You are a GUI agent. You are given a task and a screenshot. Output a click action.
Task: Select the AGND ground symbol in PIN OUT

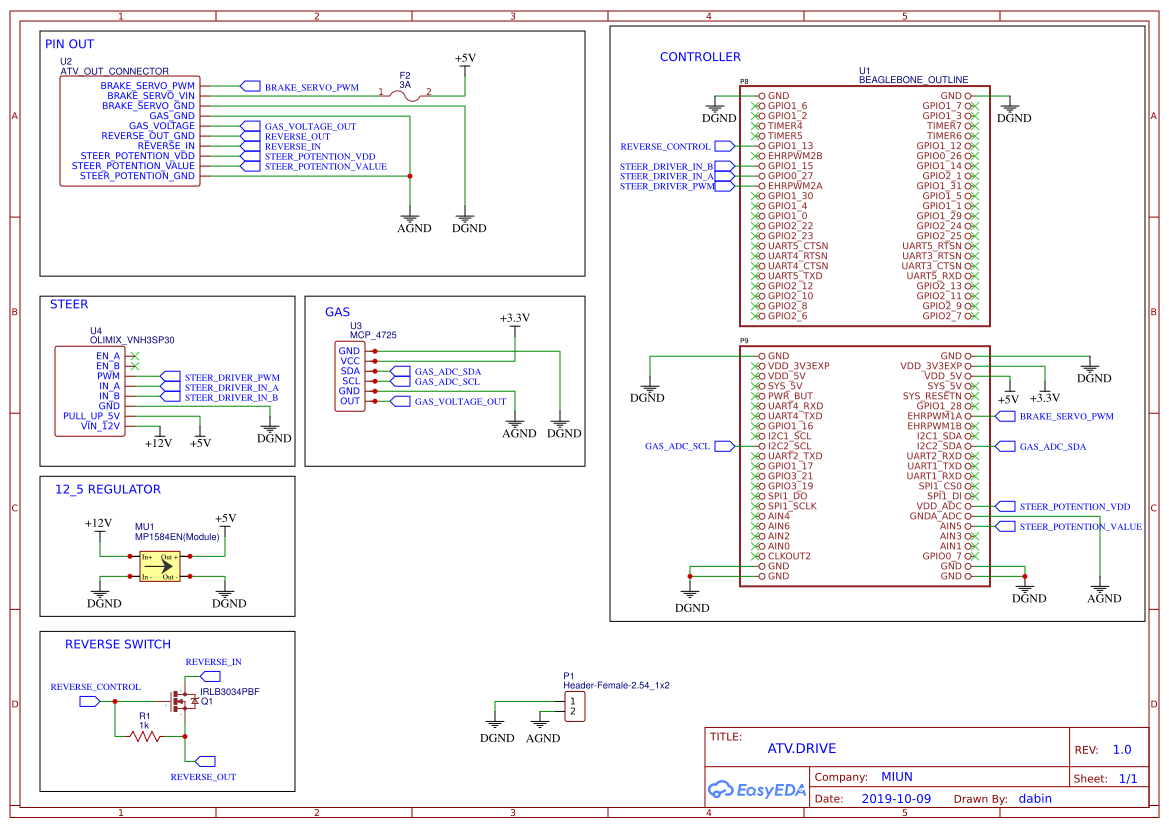coord(414,222)
